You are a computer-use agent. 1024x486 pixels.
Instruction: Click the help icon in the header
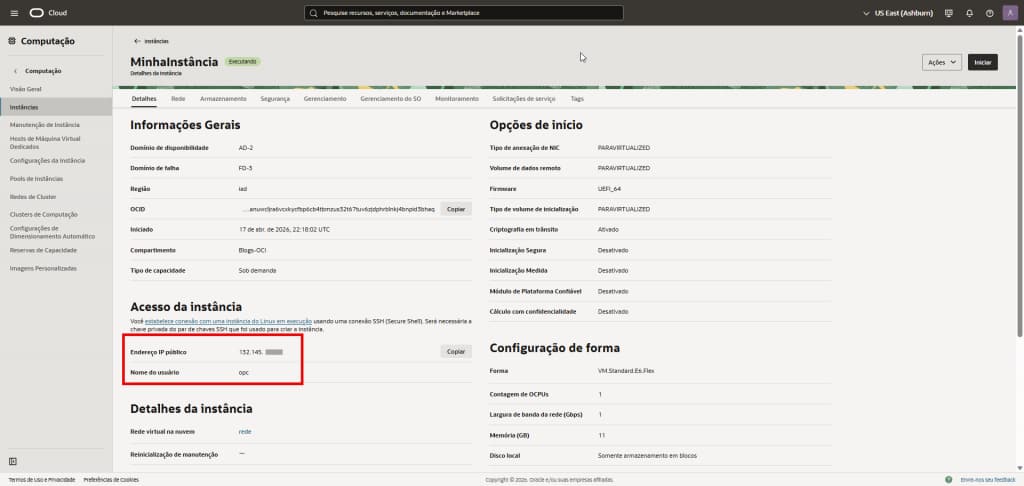click(989, 13)
